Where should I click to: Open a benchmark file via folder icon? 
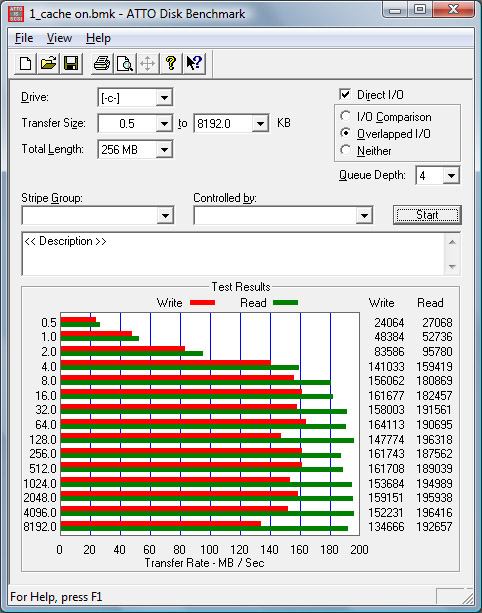[48, 63]
